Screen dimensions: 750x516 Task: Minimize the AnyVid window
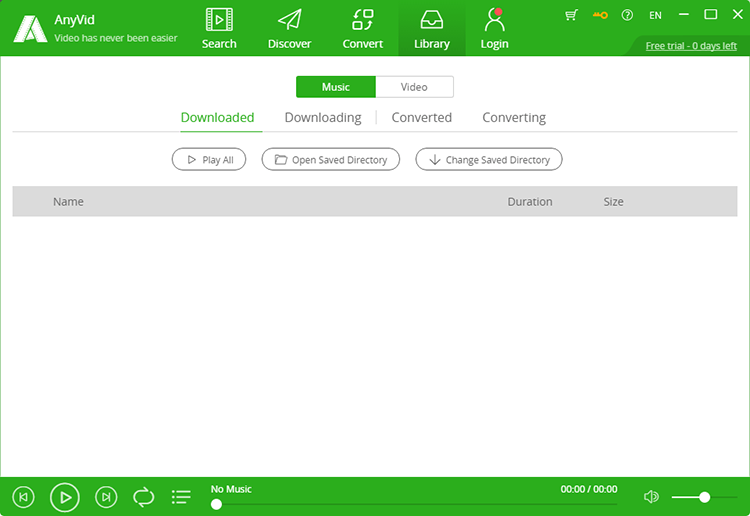pos(684,15)
